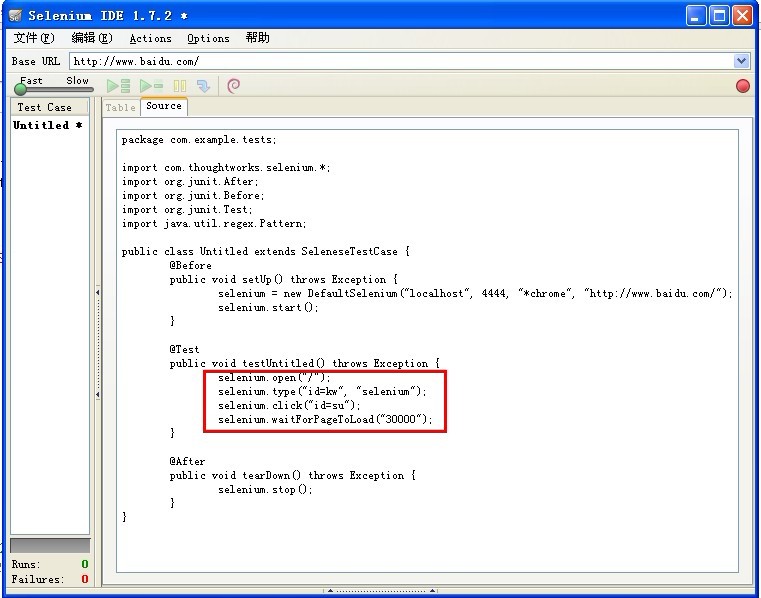The image size is (761, 598).
Task: Expand the Base URL dropdown arrow
Action: [741, 61]
